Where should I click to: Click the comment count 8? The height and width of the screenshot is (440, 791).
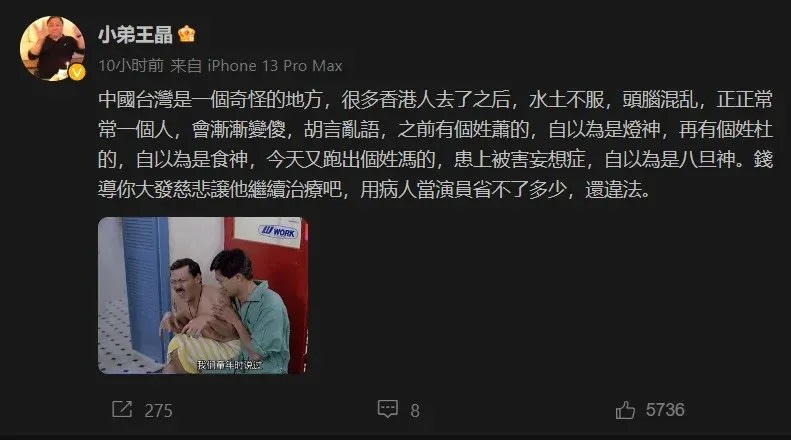tap(415, 411)
